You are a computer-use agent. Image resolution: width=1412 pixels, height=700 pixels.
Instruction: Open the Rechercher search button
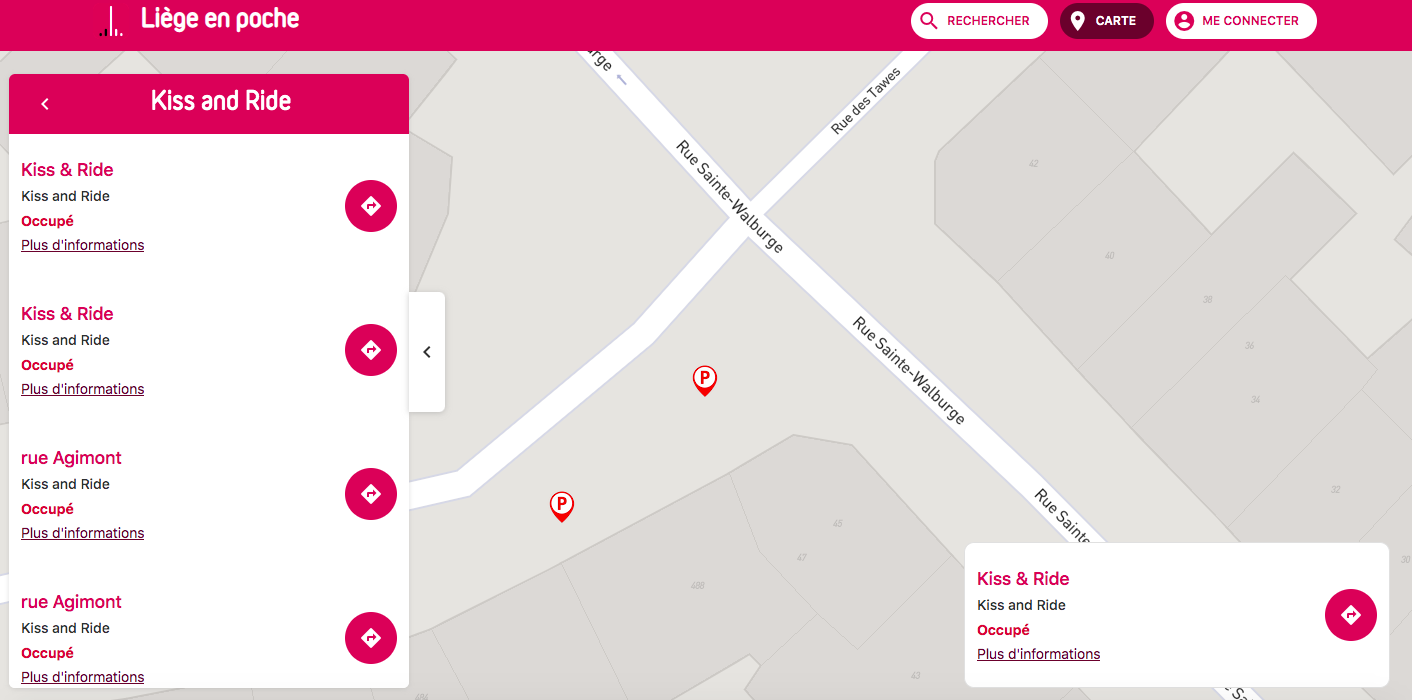(x=979, y=21)
